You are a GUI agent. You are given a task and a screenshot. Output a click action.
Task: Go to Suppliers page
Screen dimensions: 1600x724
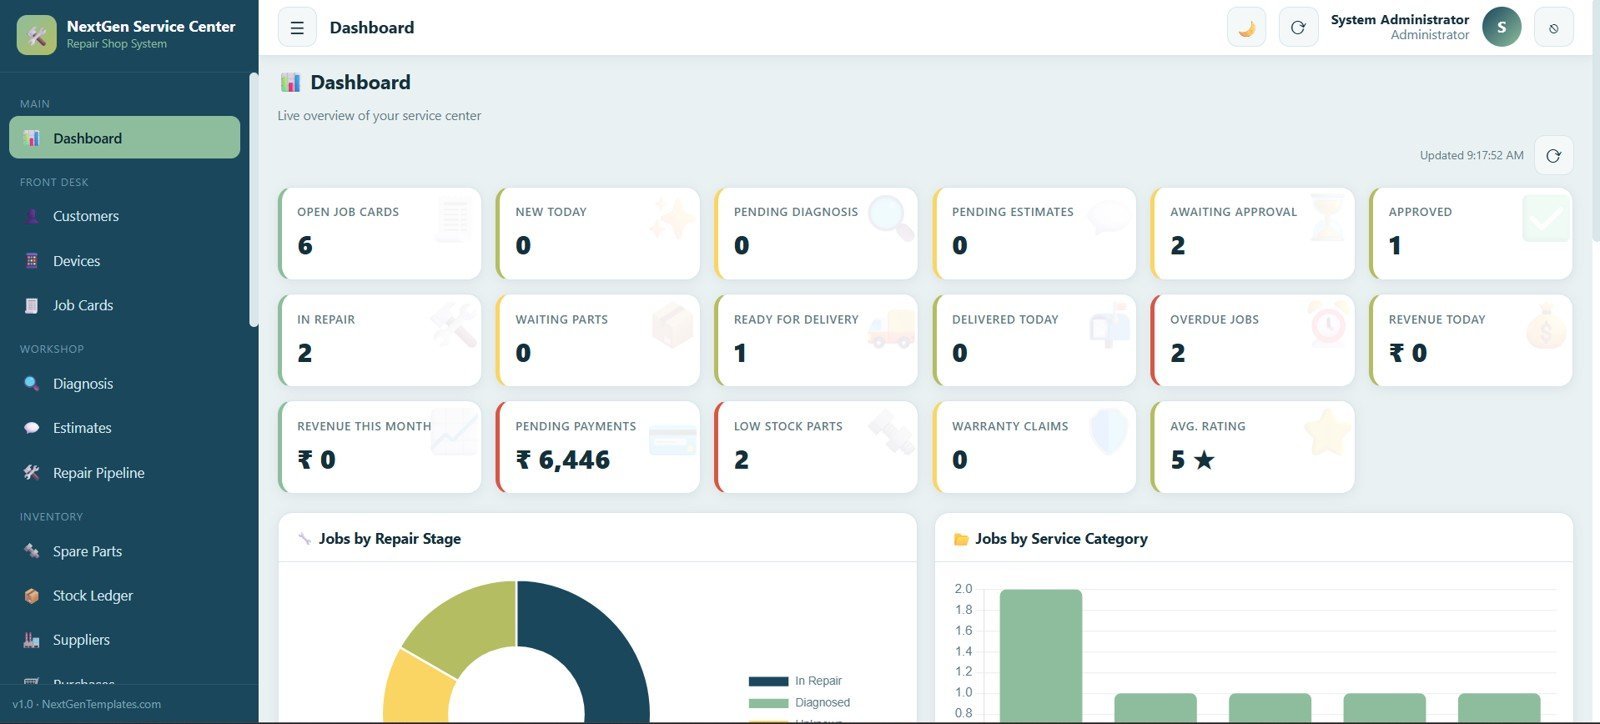click(x=124, y=640)
